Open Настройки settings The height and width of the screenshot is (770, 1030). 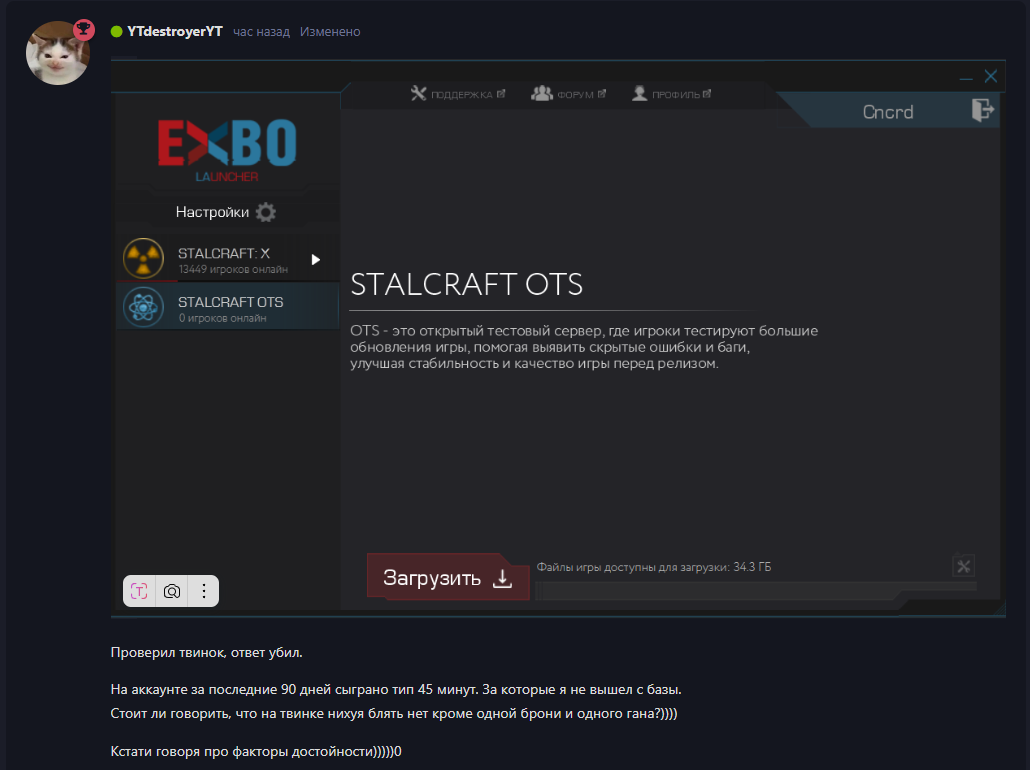[226, 212]
